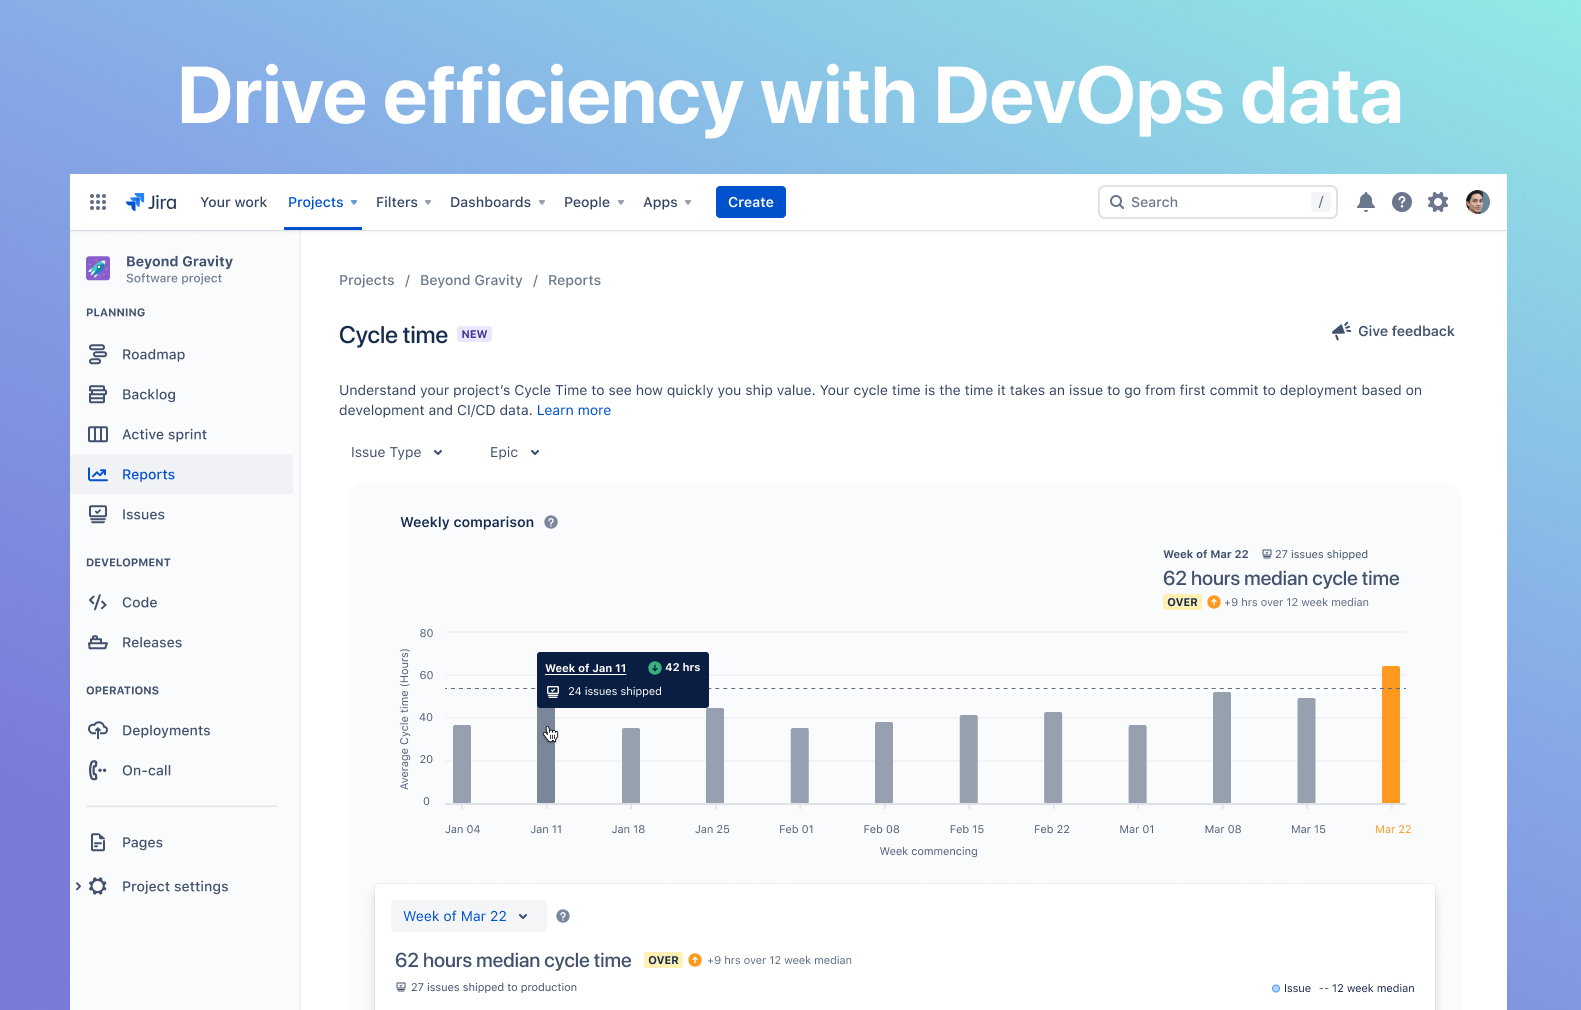This screenshot has height=1010, width=1581.
Task: Open the help question mark icon
Action: coord(1402,202)
